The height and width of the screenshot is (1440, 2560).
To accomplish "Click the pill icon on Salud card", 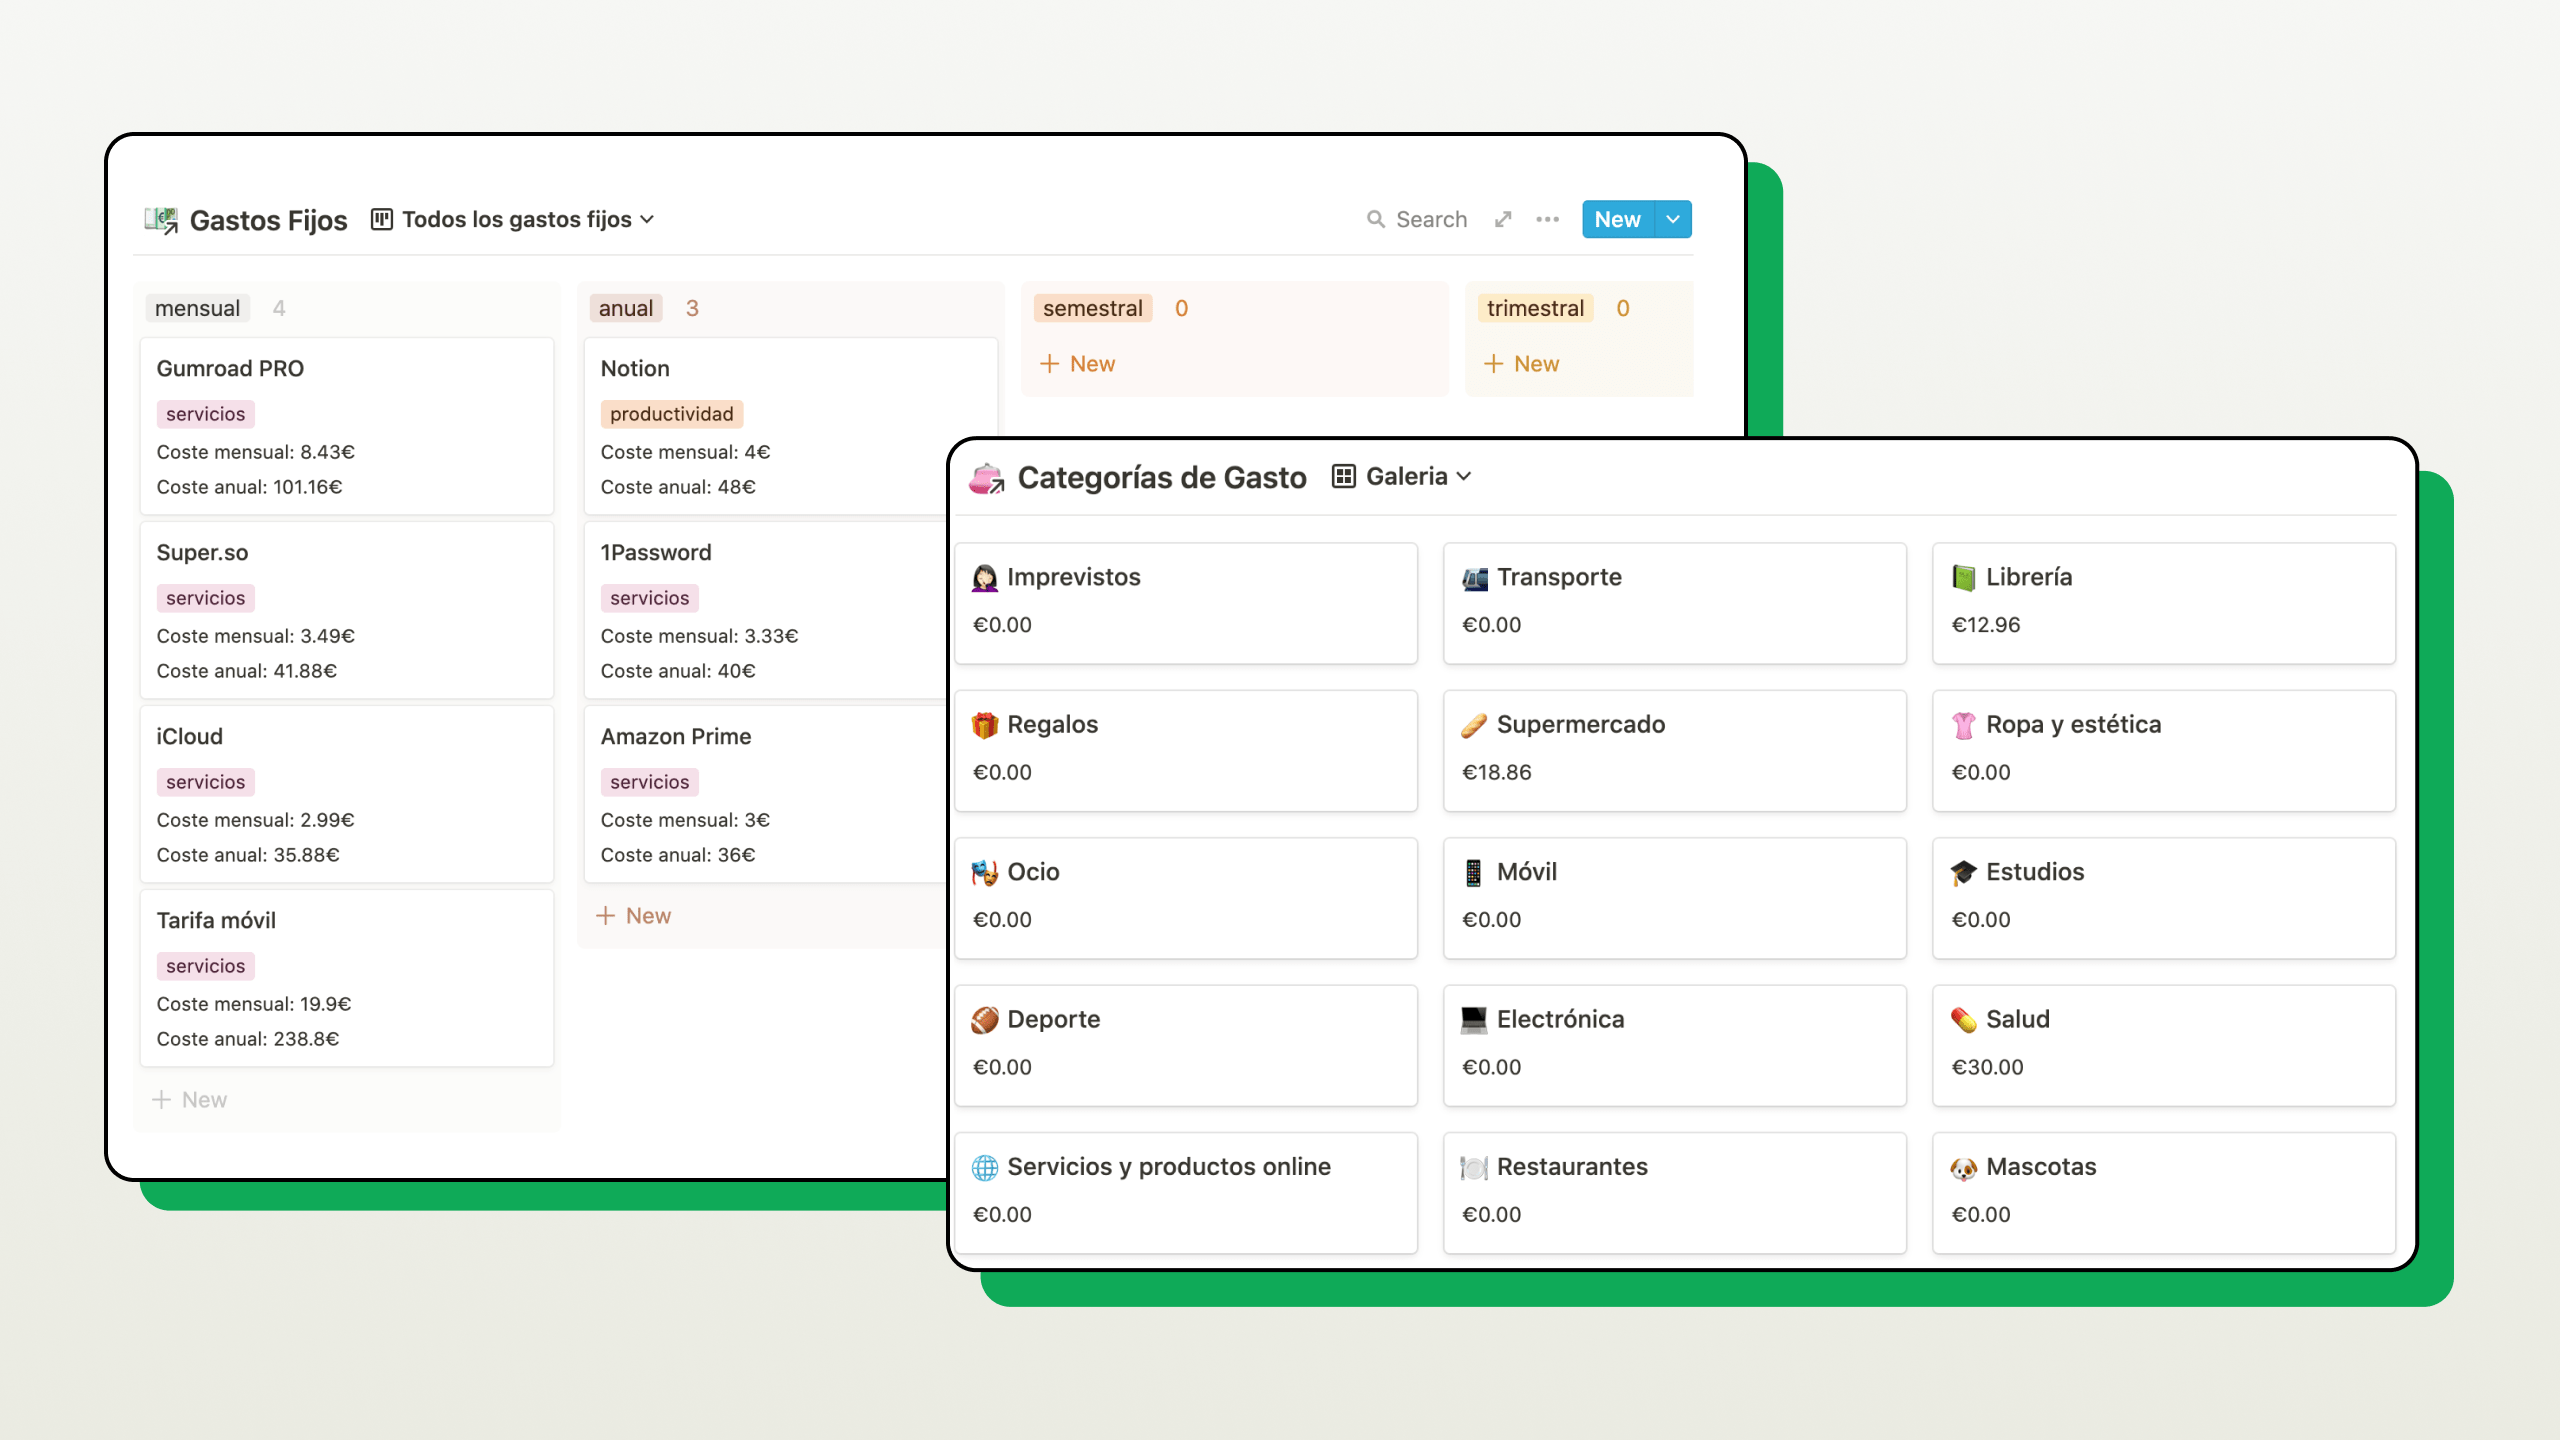I will pyautogui.click(x=1963, y=1020).
